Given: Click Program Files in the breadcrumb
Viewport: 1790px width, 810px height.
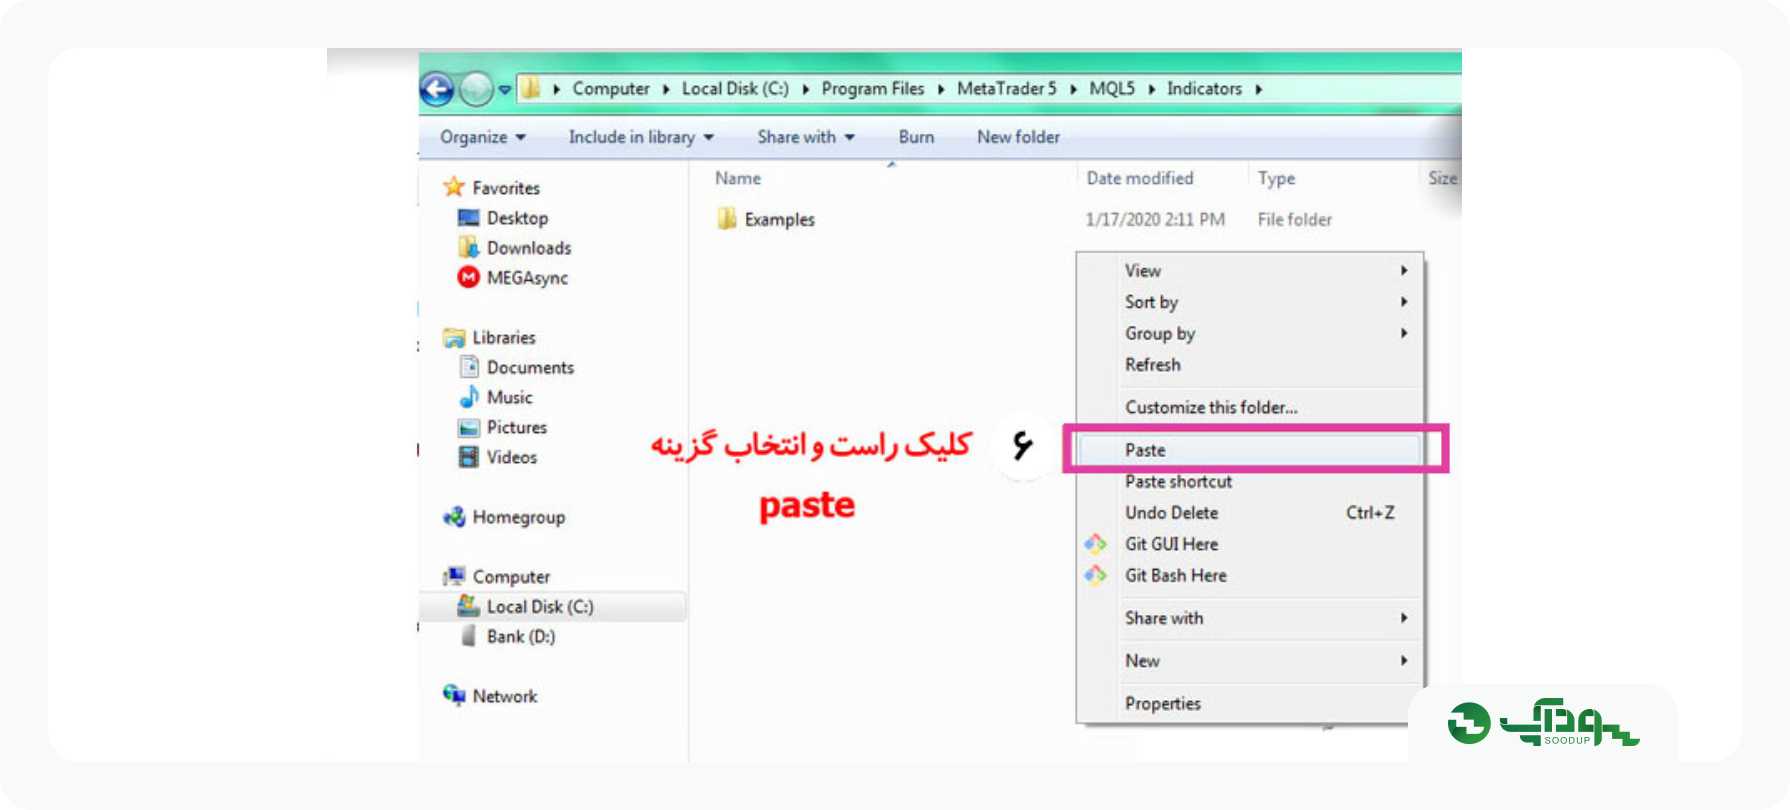Looking at the screenshot, I should pyautogui.click(x=873, y=89).
